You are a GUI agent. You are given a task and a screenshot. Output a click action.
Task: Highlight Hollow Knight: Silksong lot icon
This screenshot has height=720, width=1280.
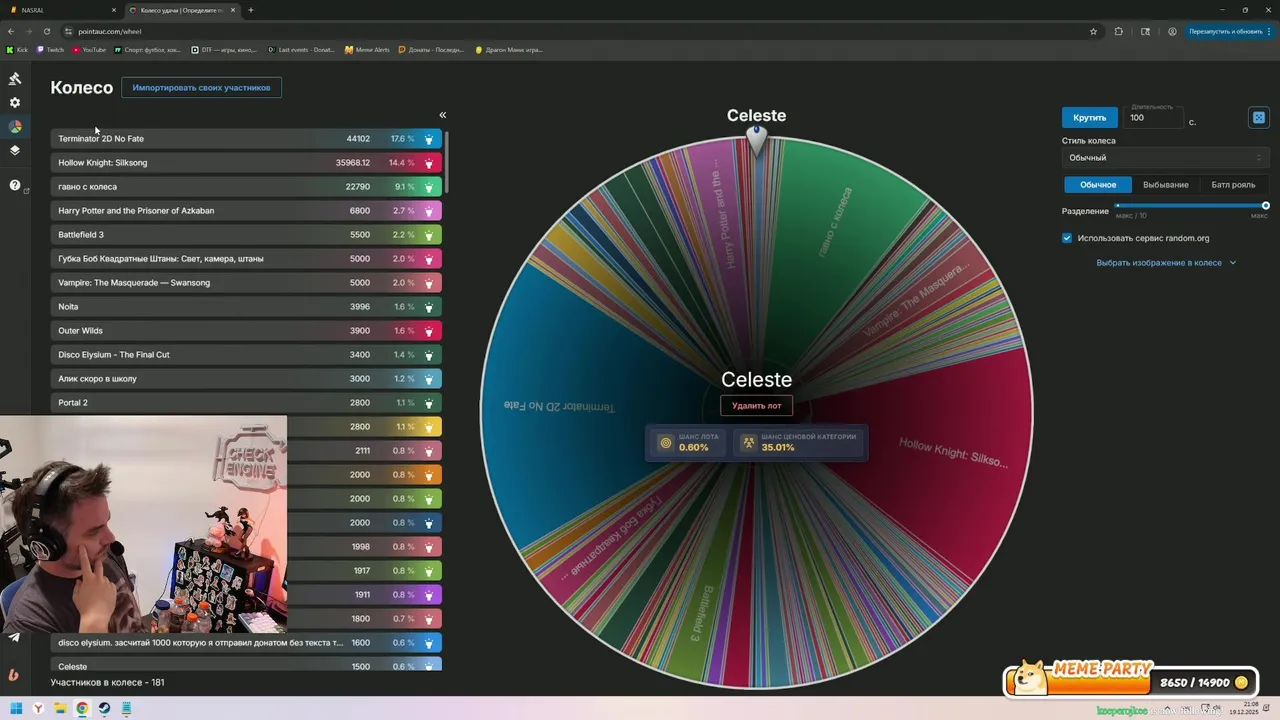click(429, 163)
